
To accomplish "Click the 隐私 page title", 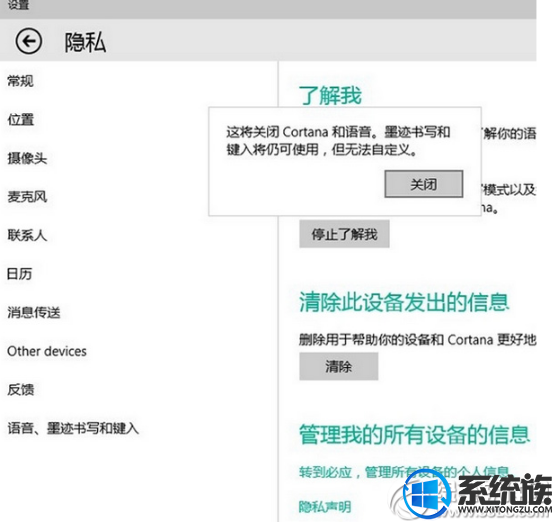I will tap(85, 42).
